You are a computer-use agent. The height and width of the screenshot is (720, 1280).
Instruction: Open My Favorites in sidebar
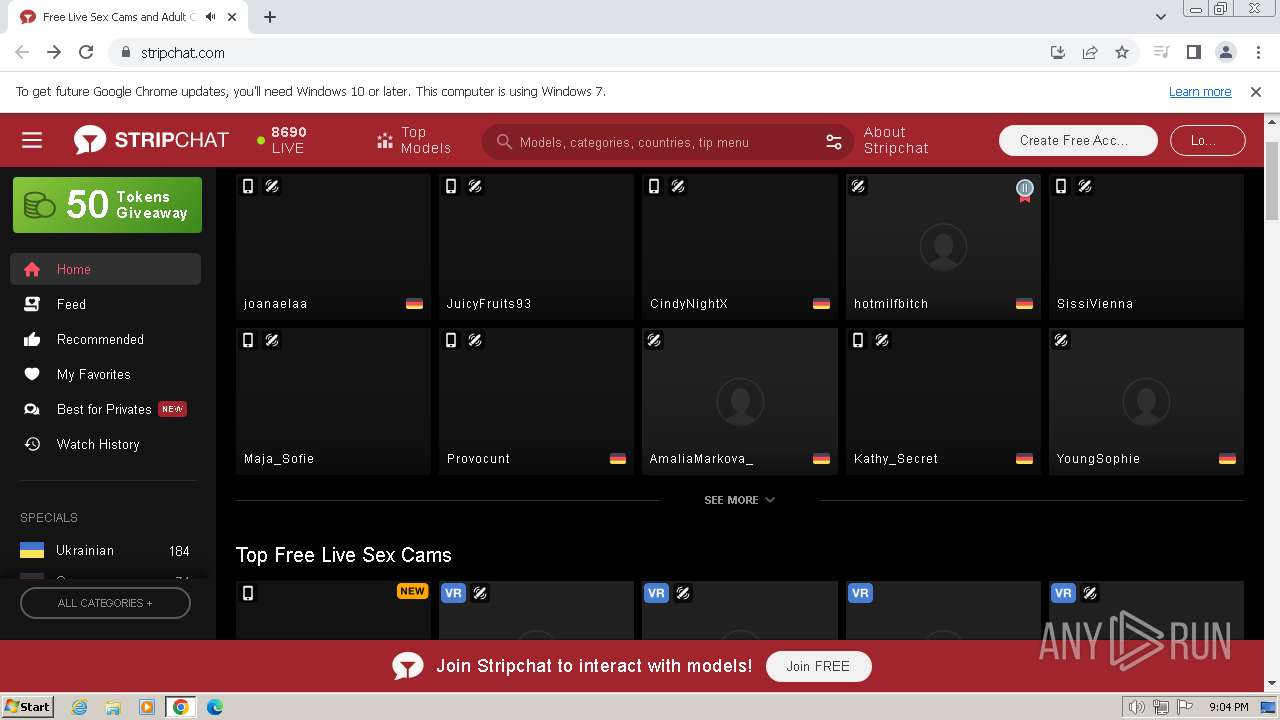[x=106, y=374]
